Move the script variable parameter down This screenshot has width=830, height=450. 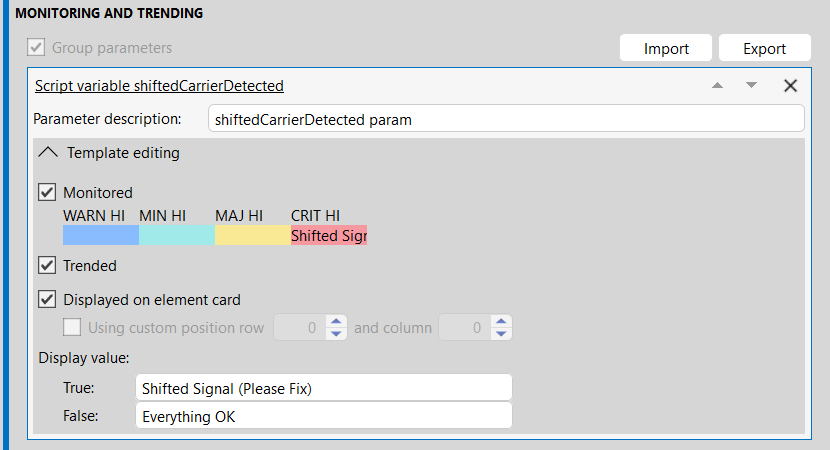click(752, 86)
